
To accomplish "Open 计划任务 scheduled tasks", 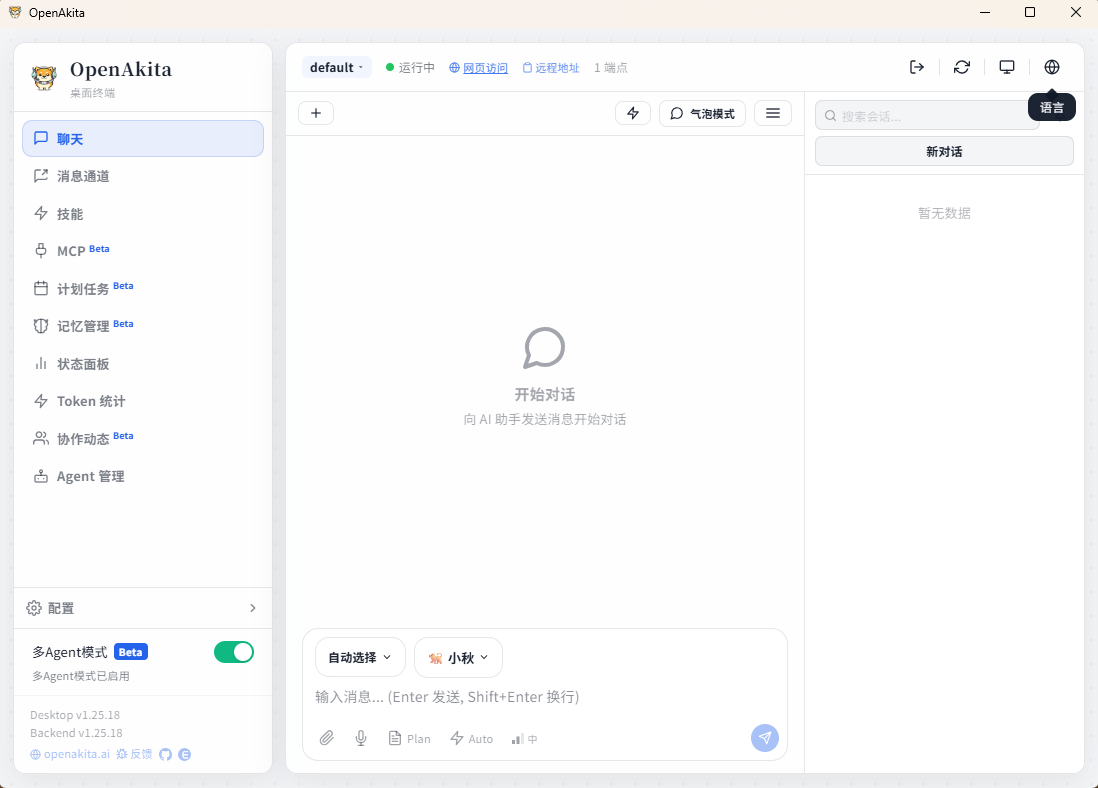I will [x=143, y=289].
